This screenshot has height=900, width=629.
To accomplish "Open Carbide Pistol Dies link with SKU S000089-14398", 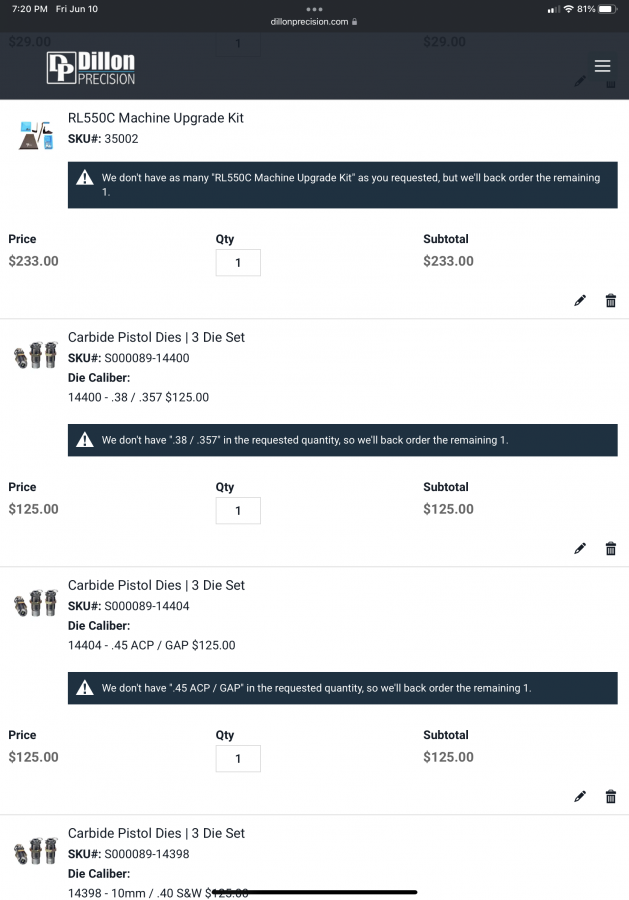I will click(156, 833).
